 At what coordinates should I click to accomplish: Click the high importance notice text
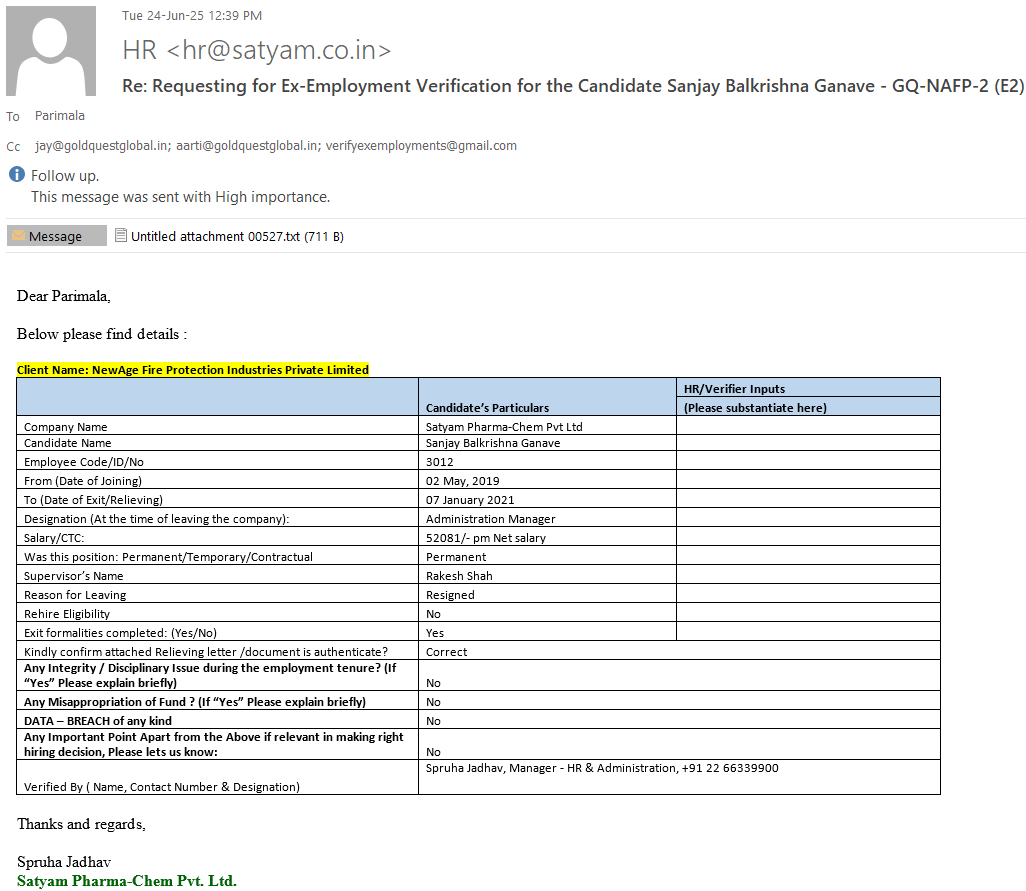[x=180, y=197]
